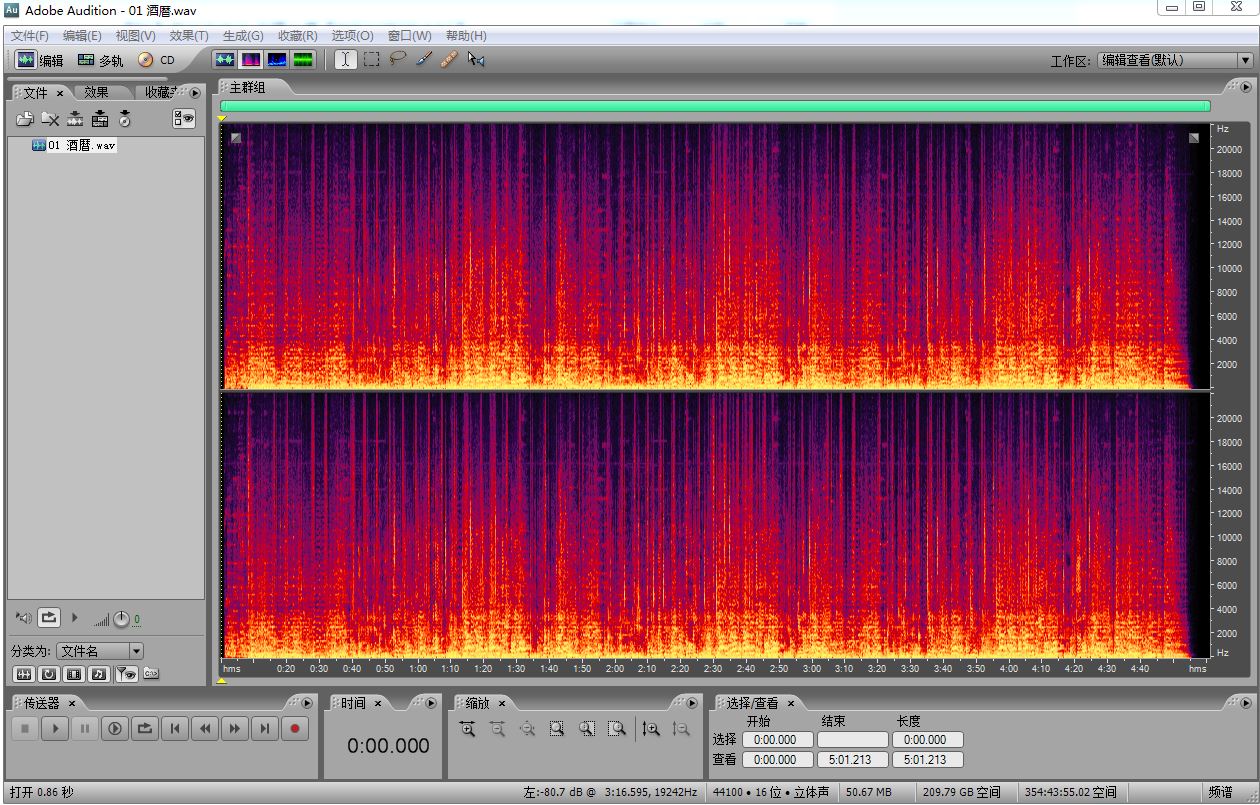This screenshot has width=1260, height=805.
Task: Adjust the preview volume knob
Action: (x=121, y=619)
